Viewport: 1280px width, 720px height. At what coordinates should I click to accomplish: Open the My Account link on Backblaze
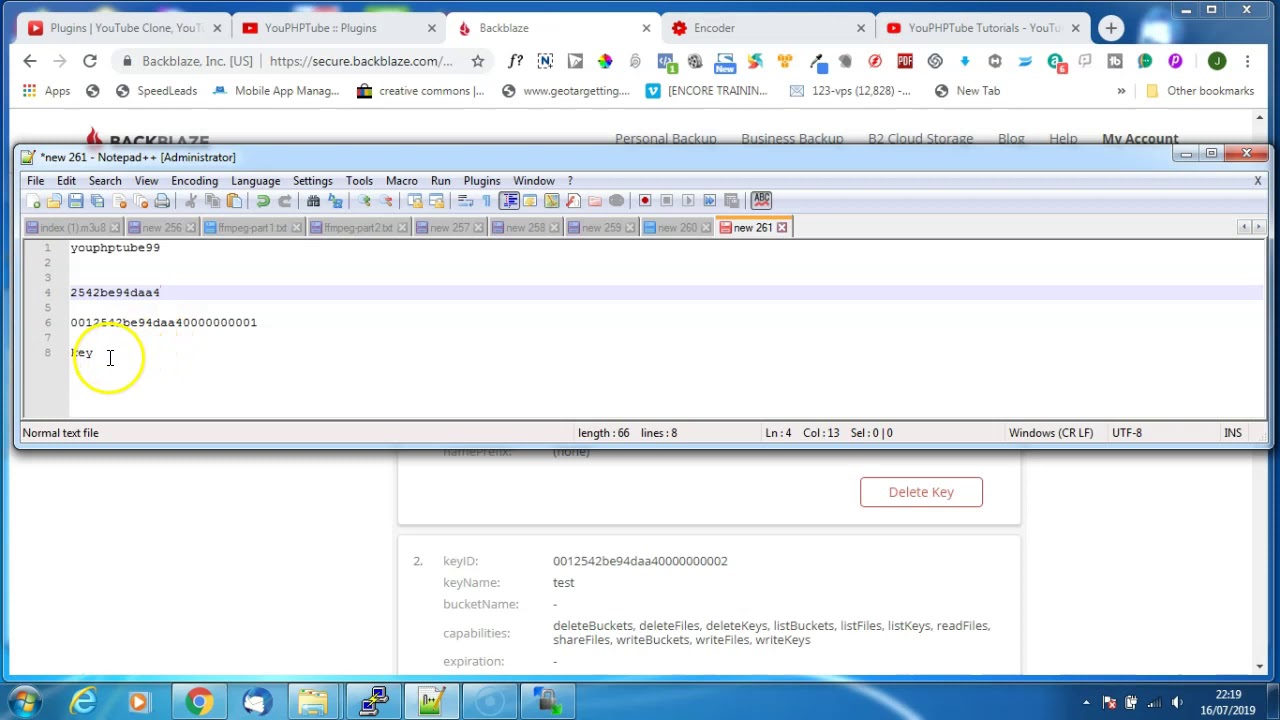tap(1140, 139)
